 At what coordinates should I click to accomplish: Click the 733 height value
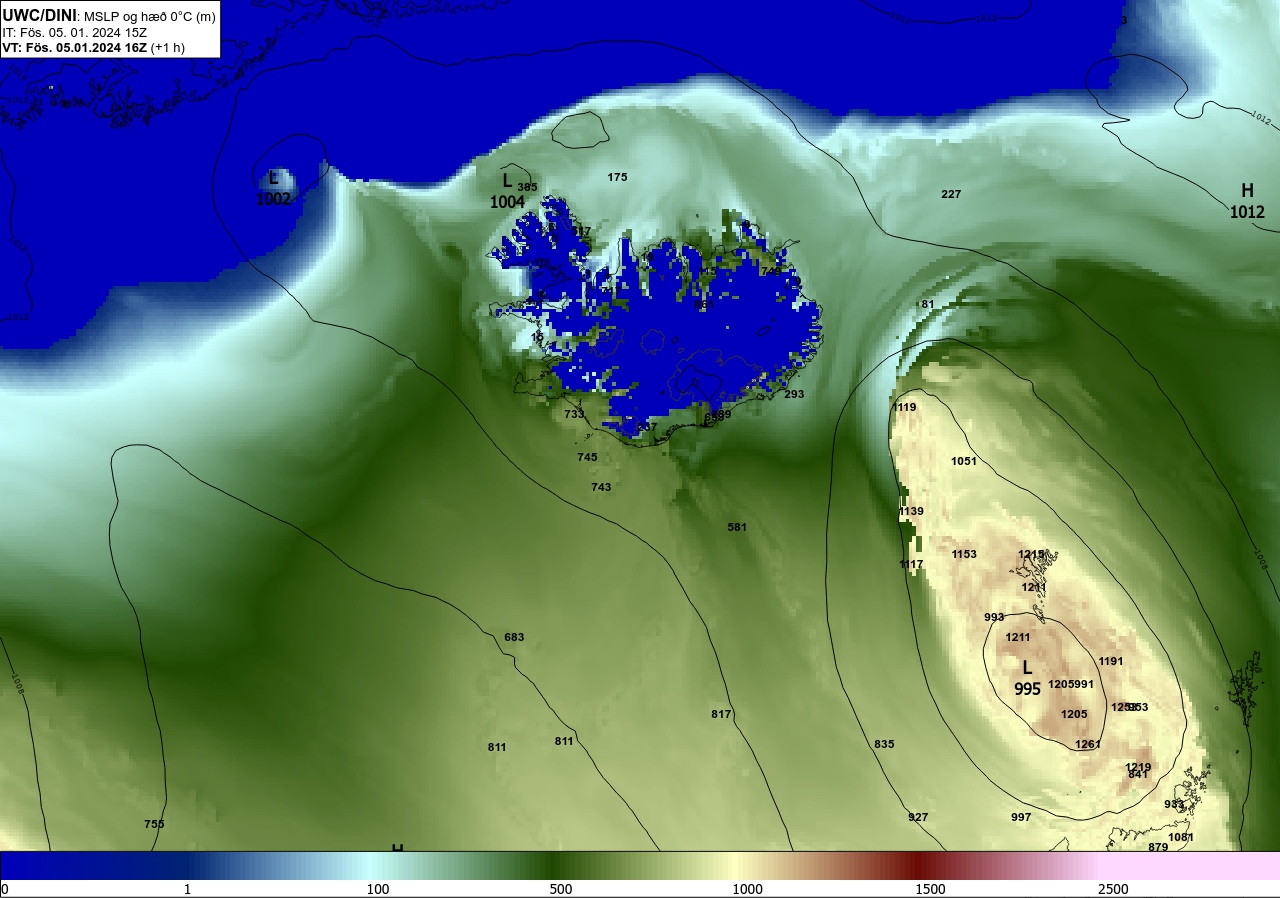point(574,414)
